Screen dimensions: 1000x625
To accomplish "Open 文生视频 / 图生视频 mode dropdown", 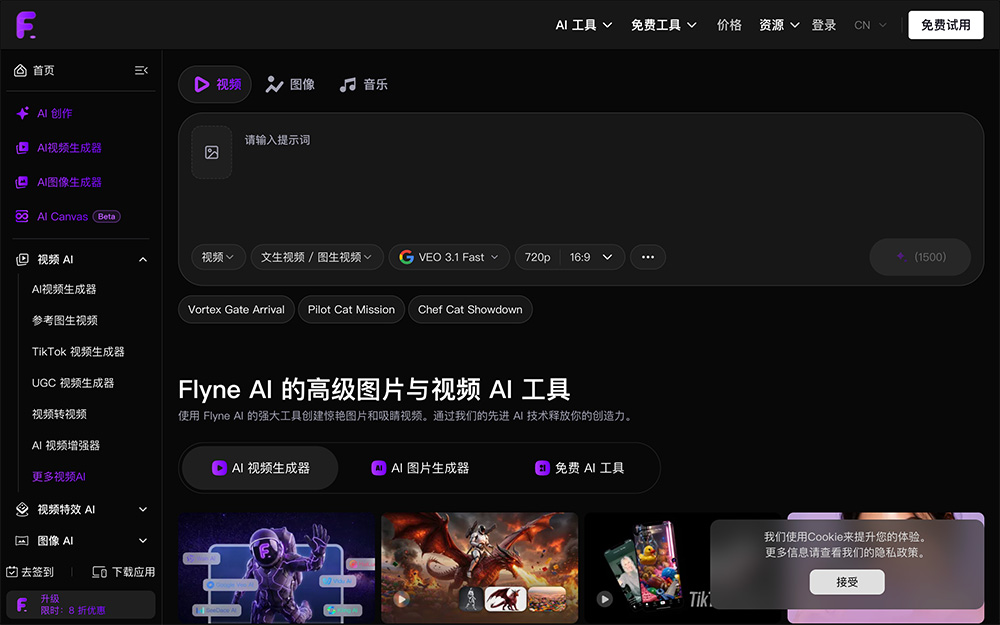I will (317, 257).
